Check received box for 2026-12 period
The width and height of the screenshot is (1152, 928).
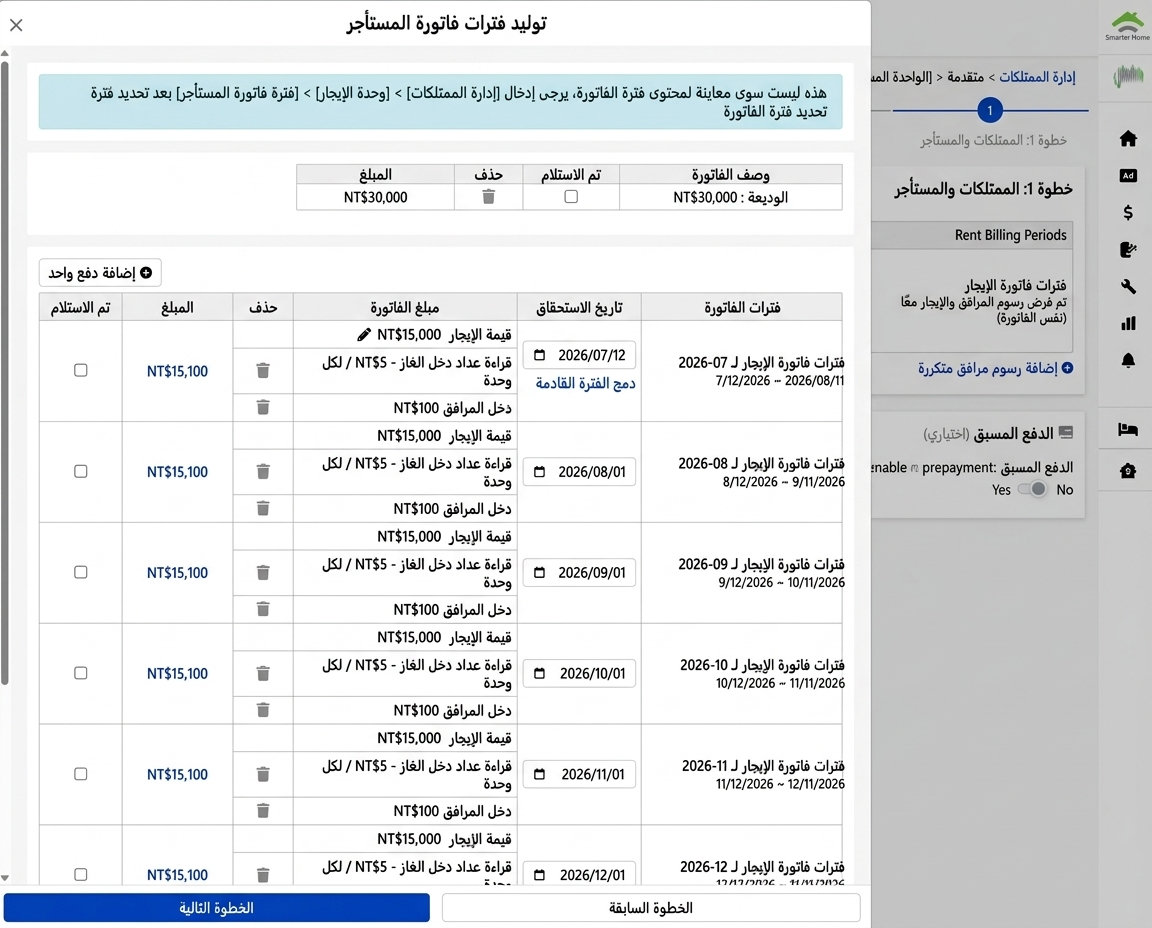[81, 874]
